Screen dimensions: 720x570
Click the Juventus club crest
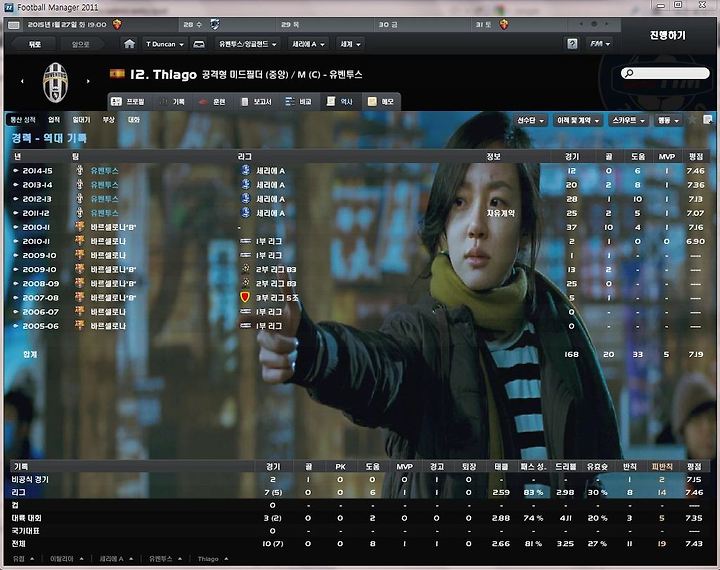55,83
